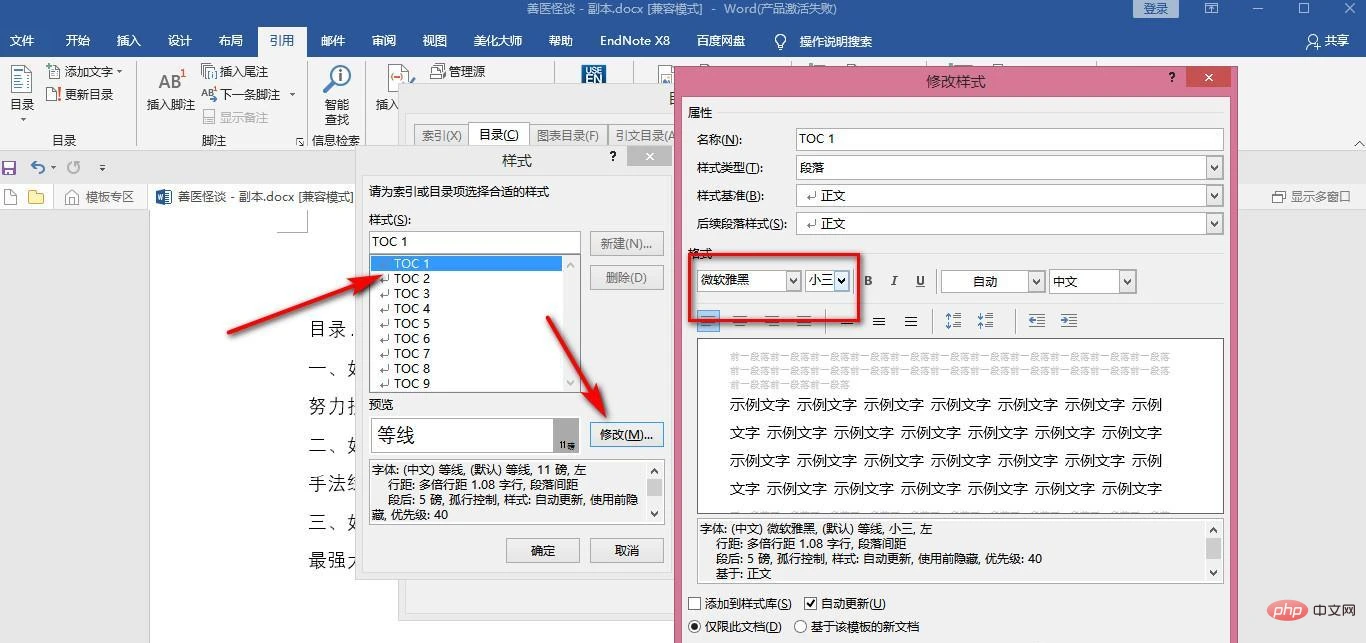
Task: Open the Design ribbon tab
Action: tap(180, 41)
